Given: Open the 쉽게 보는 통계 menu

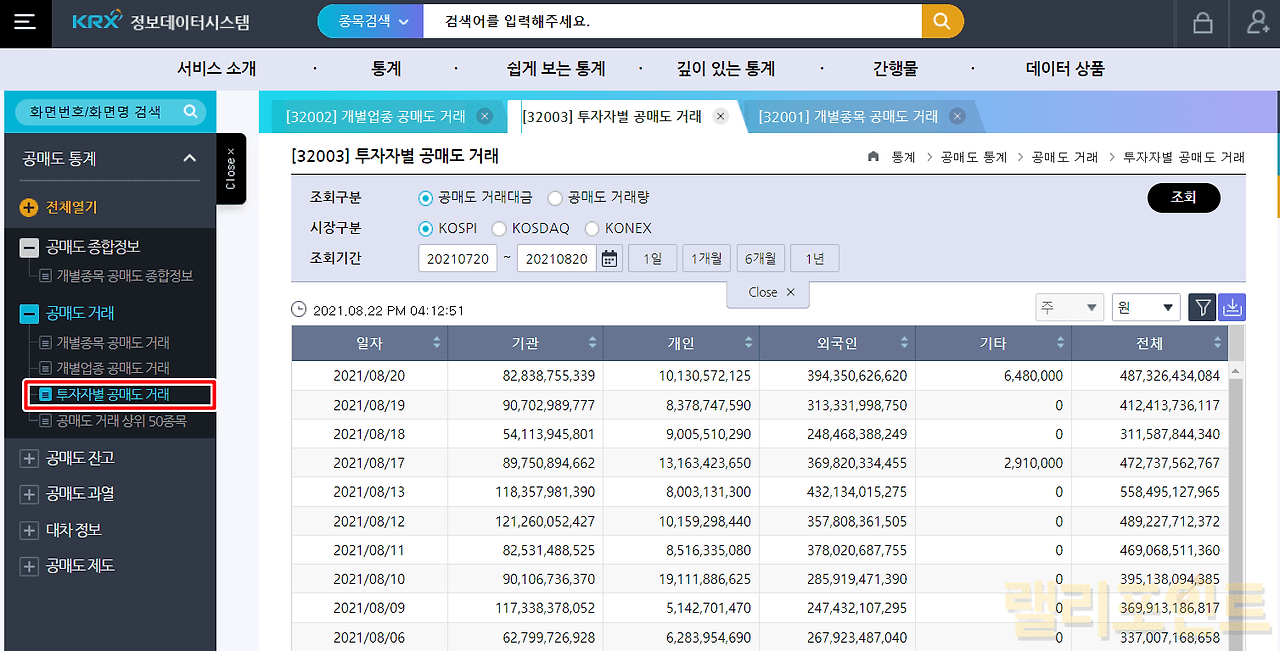Looking at the screenshot, I should (556, 69).
